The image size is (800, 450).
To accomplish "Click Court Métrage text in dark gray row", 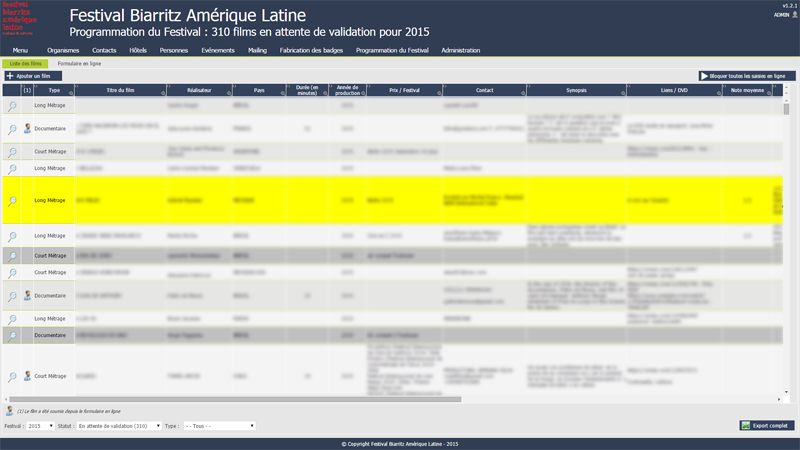I will point(50,256).
